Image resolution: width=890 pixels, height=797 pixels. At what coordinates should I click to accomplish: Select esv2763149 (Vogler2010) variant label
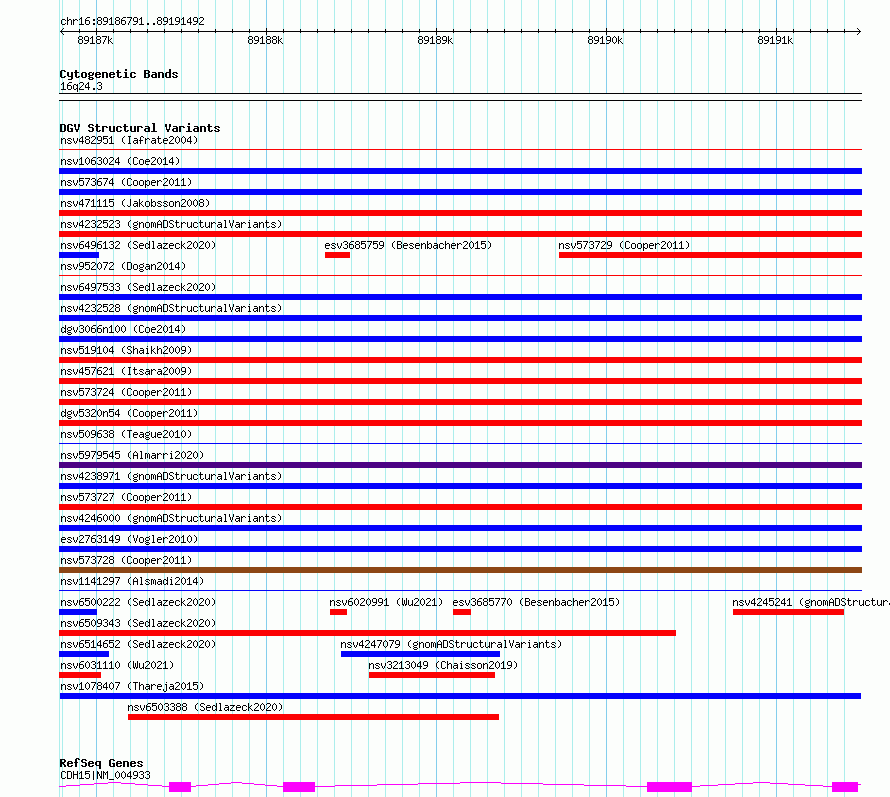129,539
